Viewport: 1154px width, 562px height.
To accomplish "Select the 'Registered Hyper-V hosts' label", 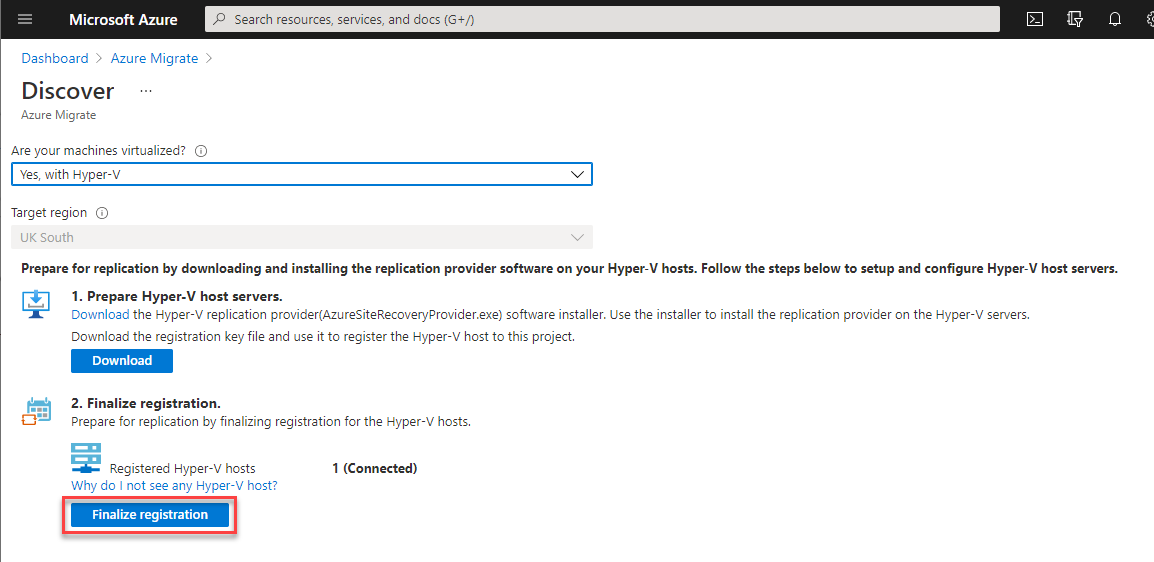I will pyautogui.click(x=183, y=469).
